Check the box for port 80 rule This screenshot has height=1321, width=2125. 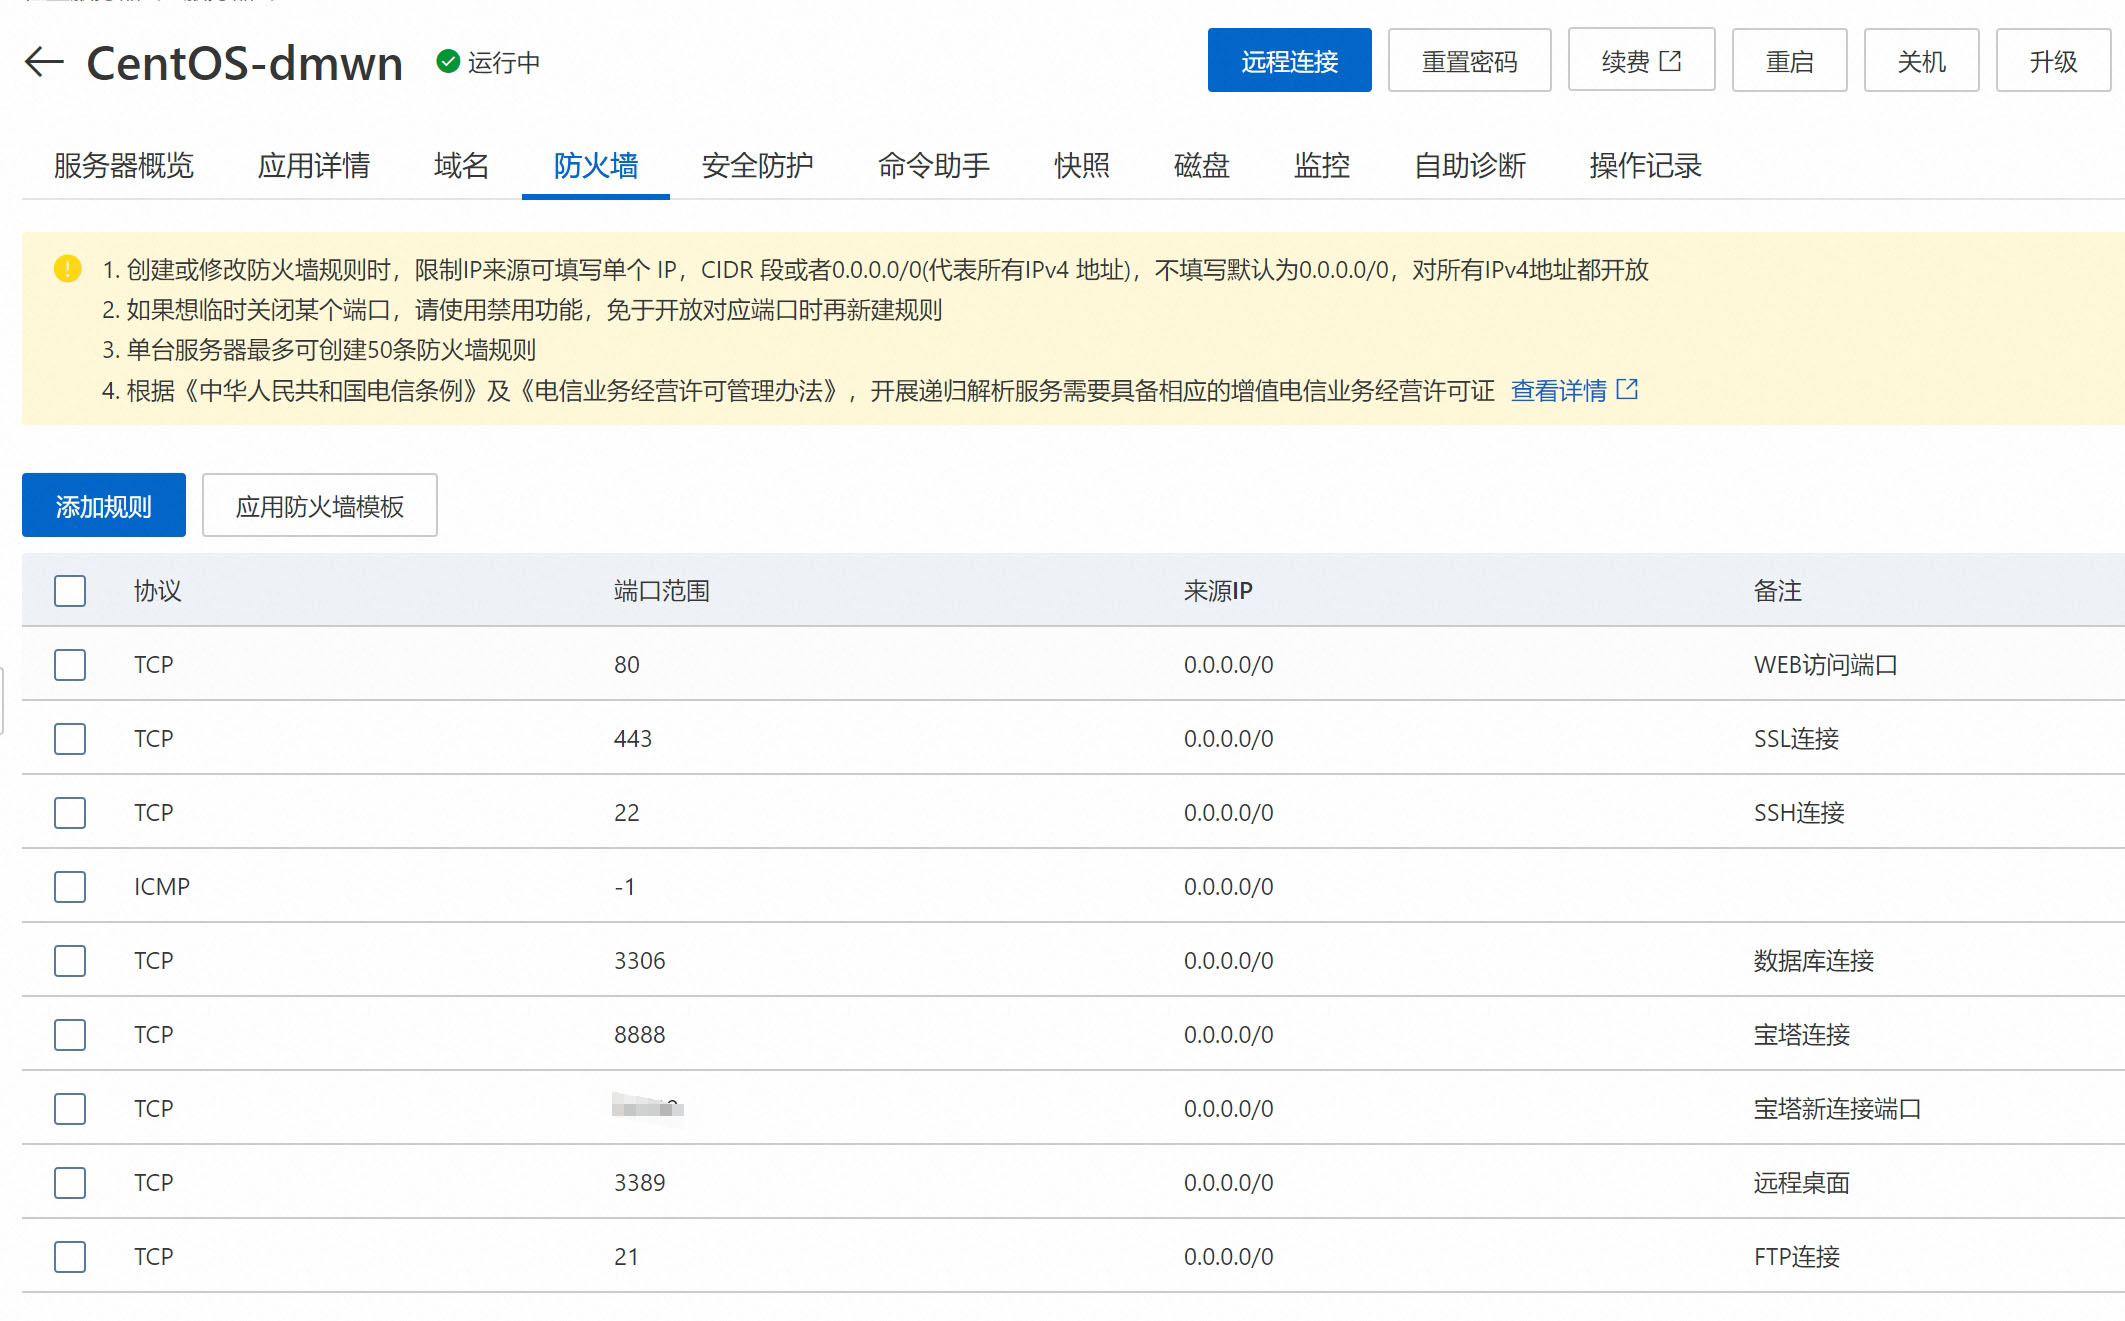click(70, 664)
